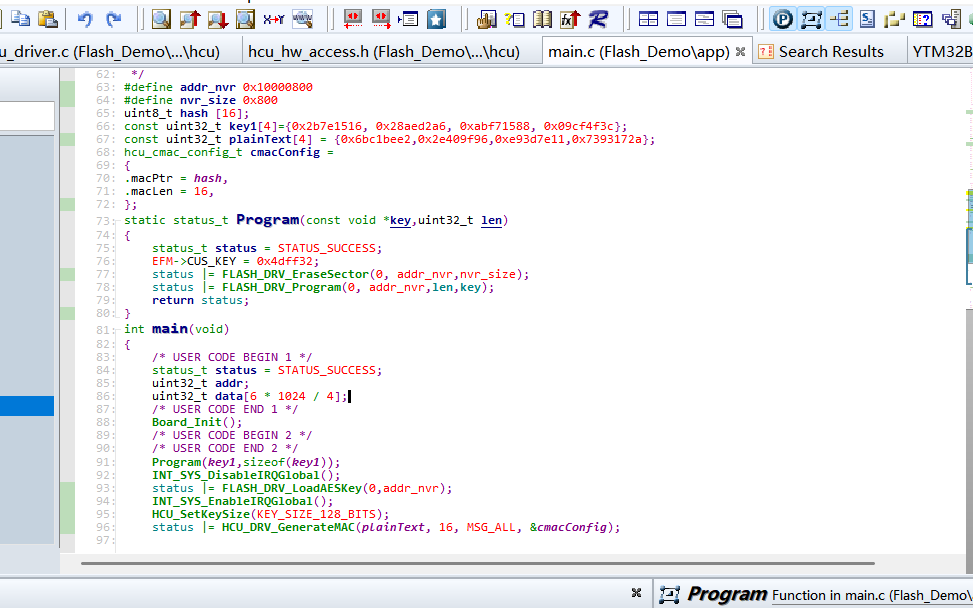The height and width of the screenshot is (608, 973).
Task: Click the Redo toolbar icon
Action: click(115, 17)
